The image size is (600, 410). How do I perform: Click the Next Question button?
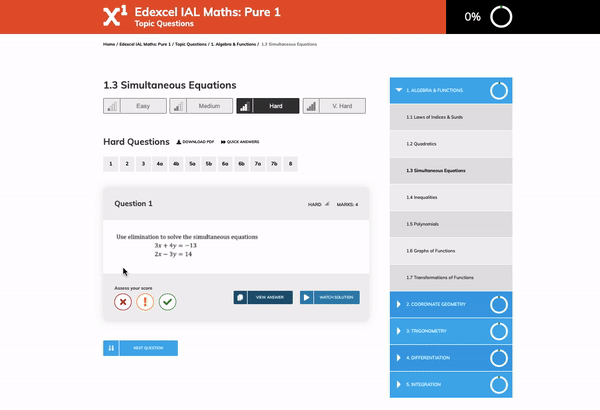[140, 348]
